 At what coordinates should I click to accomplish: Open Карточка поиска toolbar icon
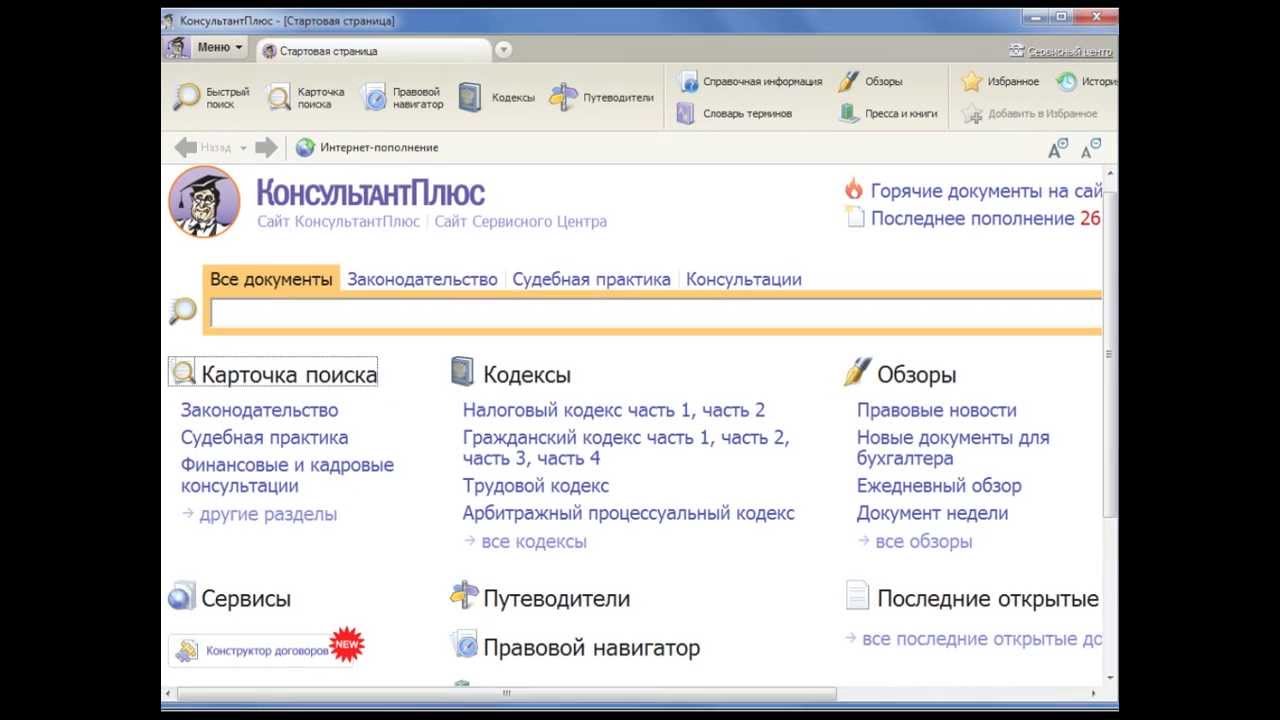279,97
